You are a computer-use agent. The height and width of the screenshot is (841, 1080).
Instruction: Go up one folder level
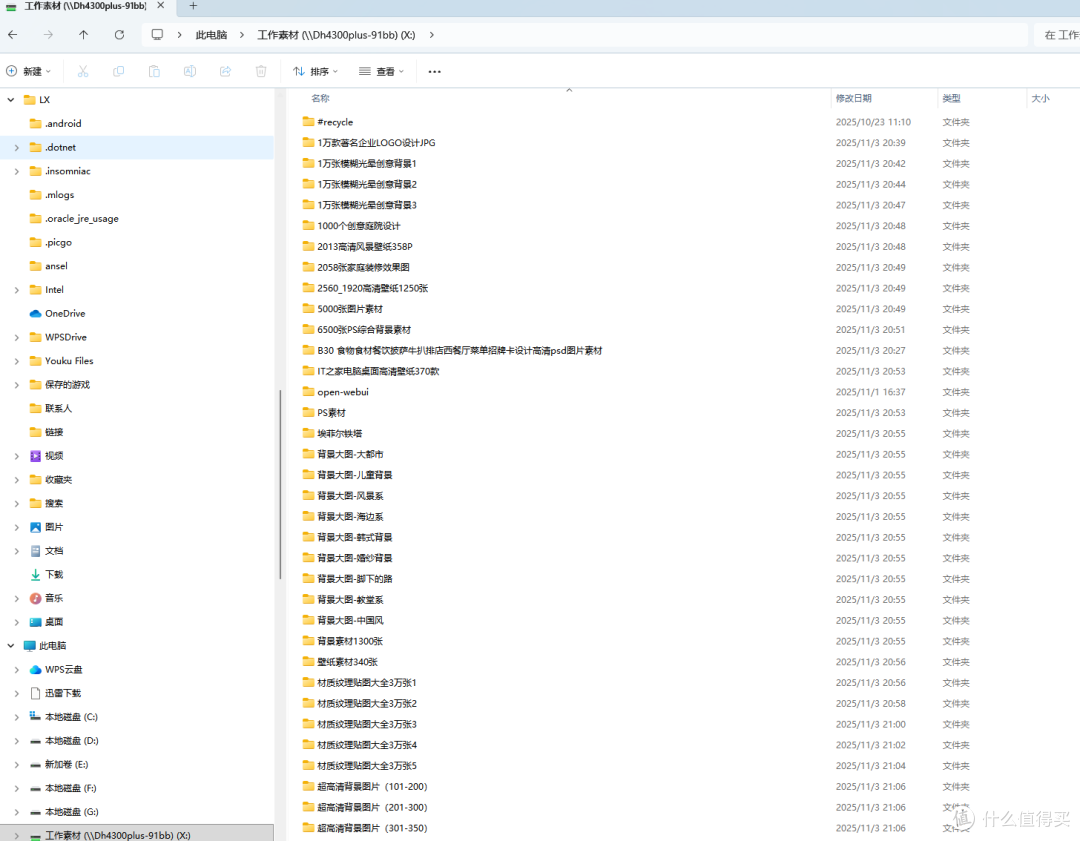pyautogui.click(x=83, y=34)
